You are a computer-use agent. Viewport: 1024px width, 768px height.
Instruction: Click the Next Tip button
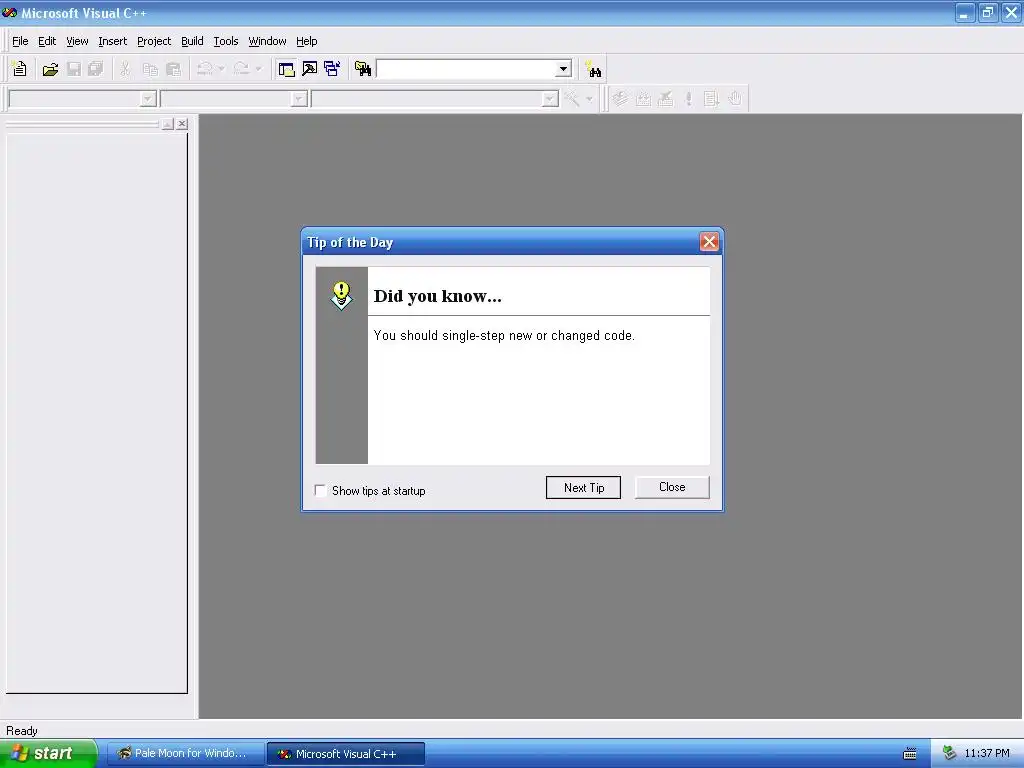pos(583,488)
